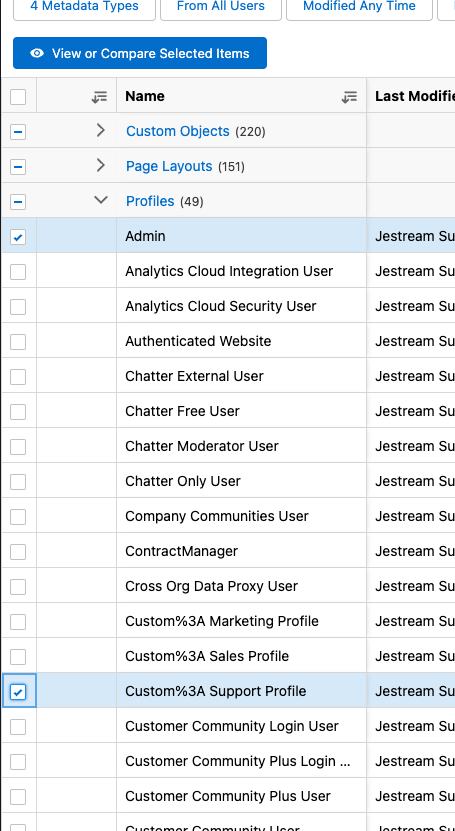455x831 pixels.
Task: Select Authenticated Website name
Action: (x=198, y=341)
